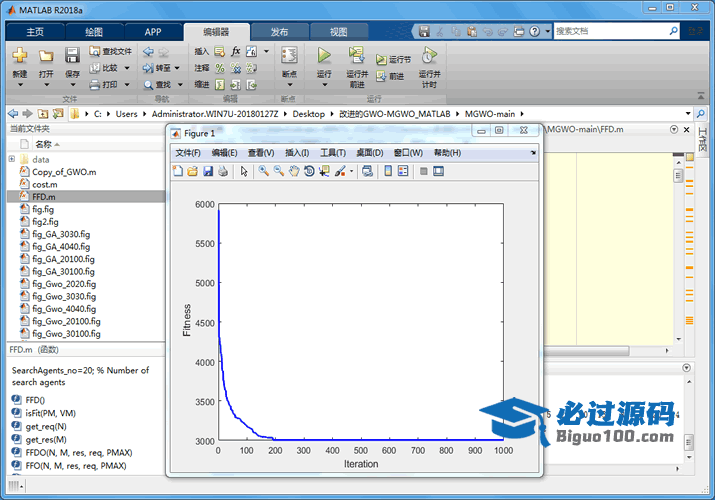Switch to the Plots tab
The image size is (715, 500).
(94, 32)
